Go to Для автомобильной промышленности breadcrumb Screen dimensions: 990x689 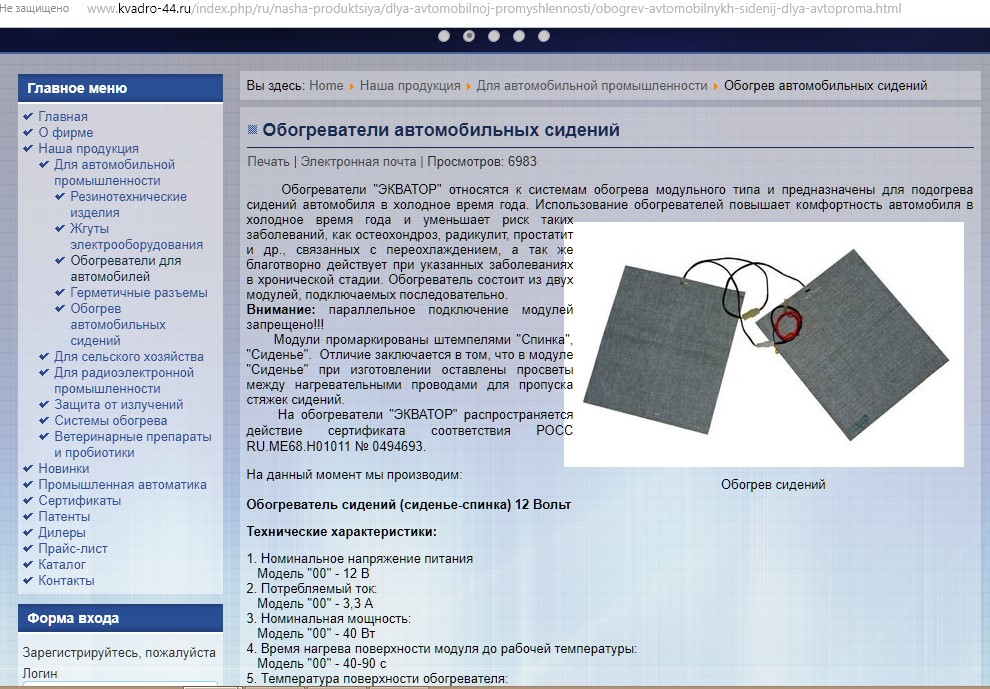592,85
